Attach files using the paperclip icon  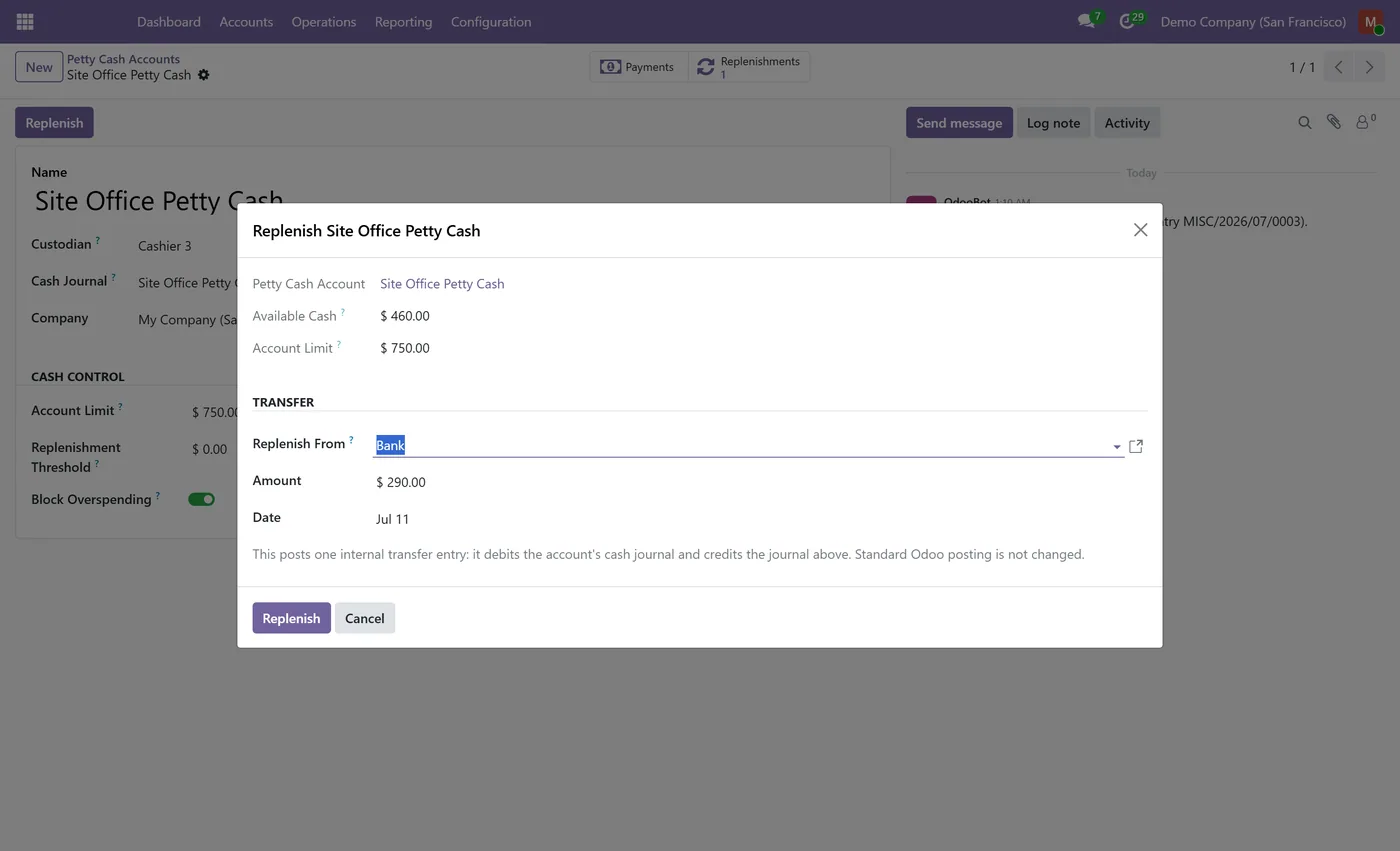(1333, 122)
